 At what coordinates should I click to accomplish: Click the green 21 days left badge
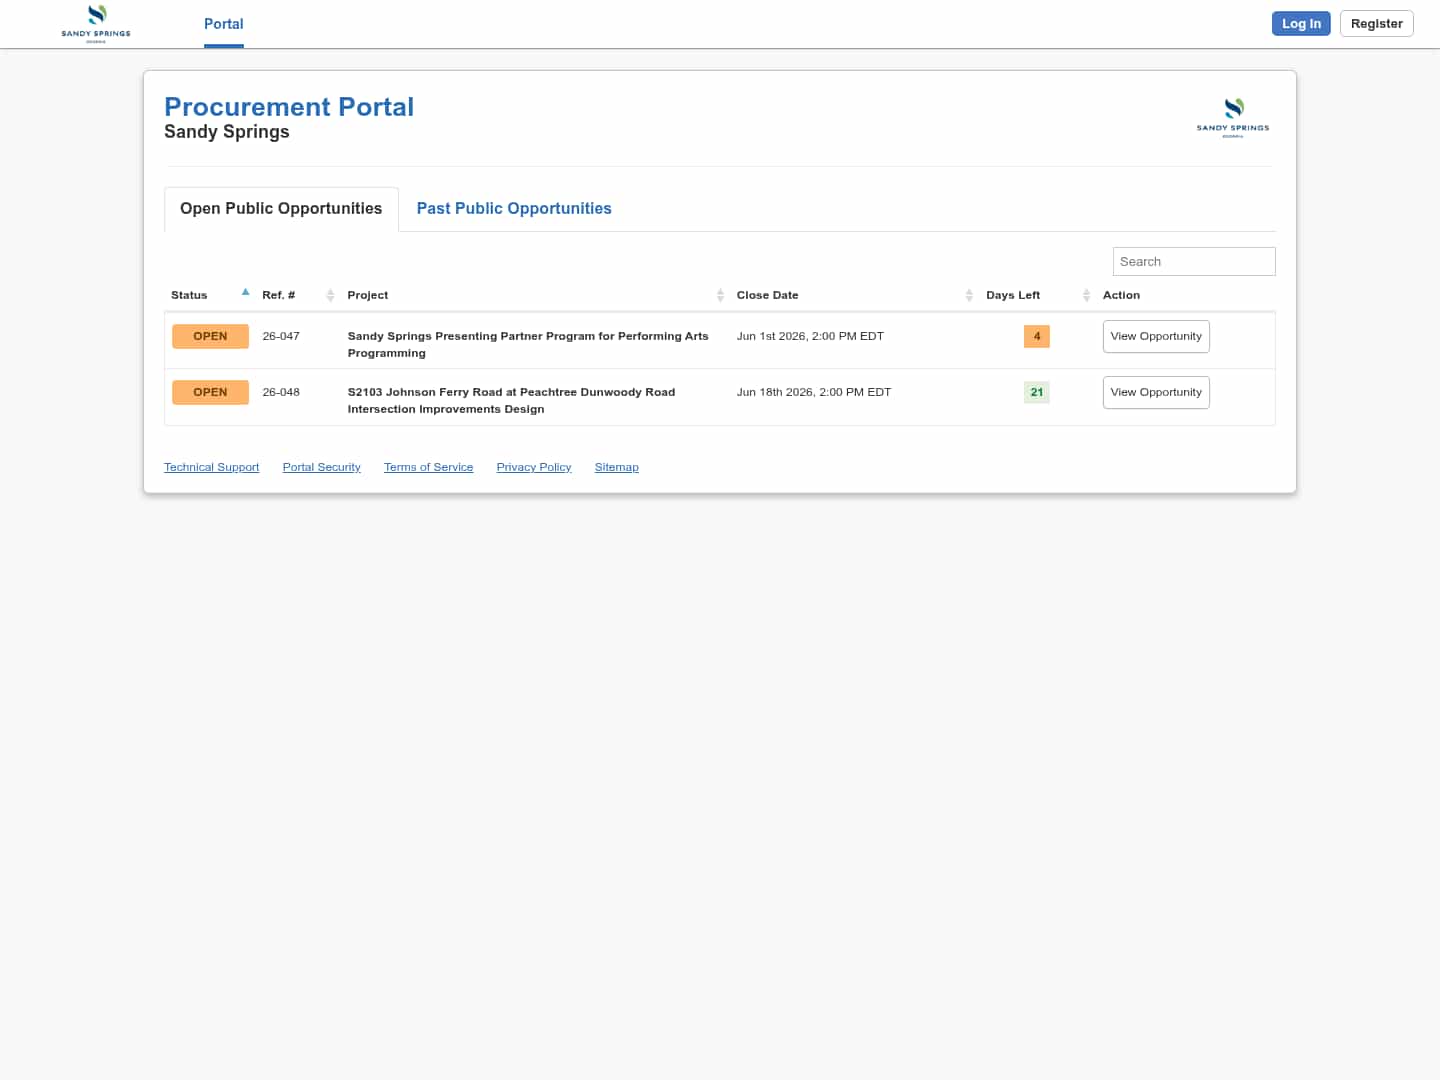pos(1037,393)
